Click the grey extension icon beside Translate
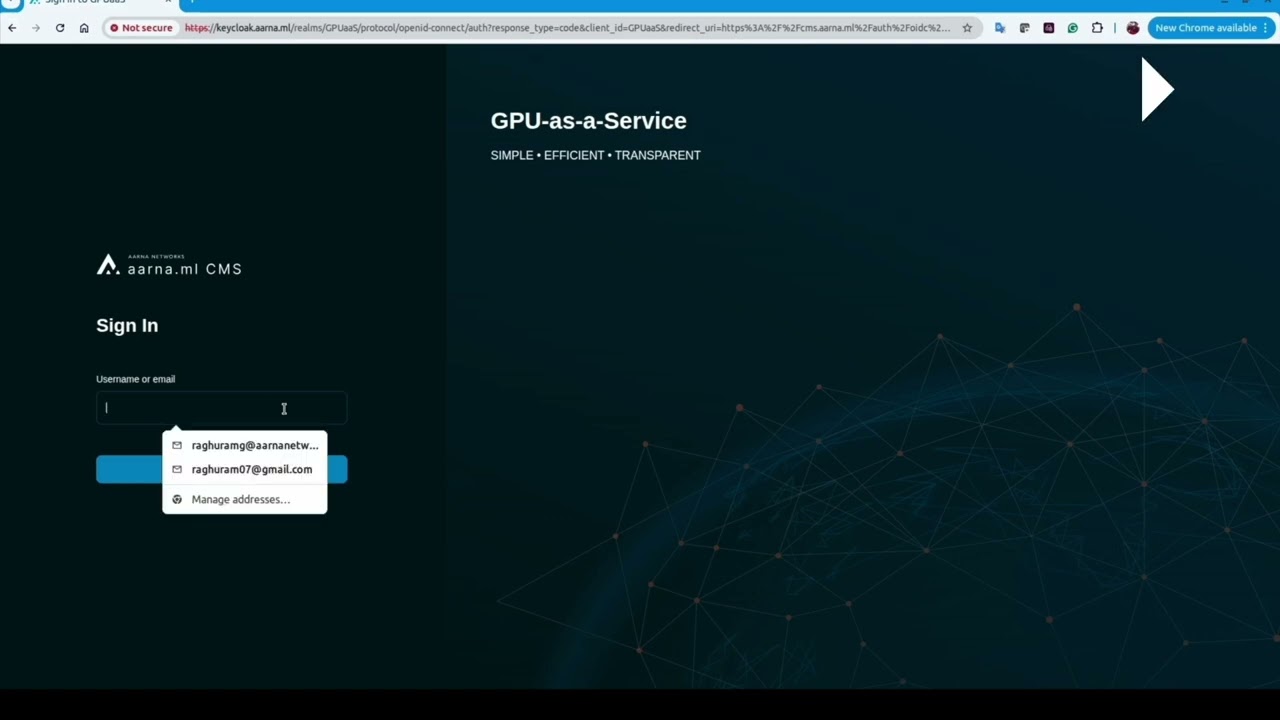The image size is (1280, 720). [1024, 28]
